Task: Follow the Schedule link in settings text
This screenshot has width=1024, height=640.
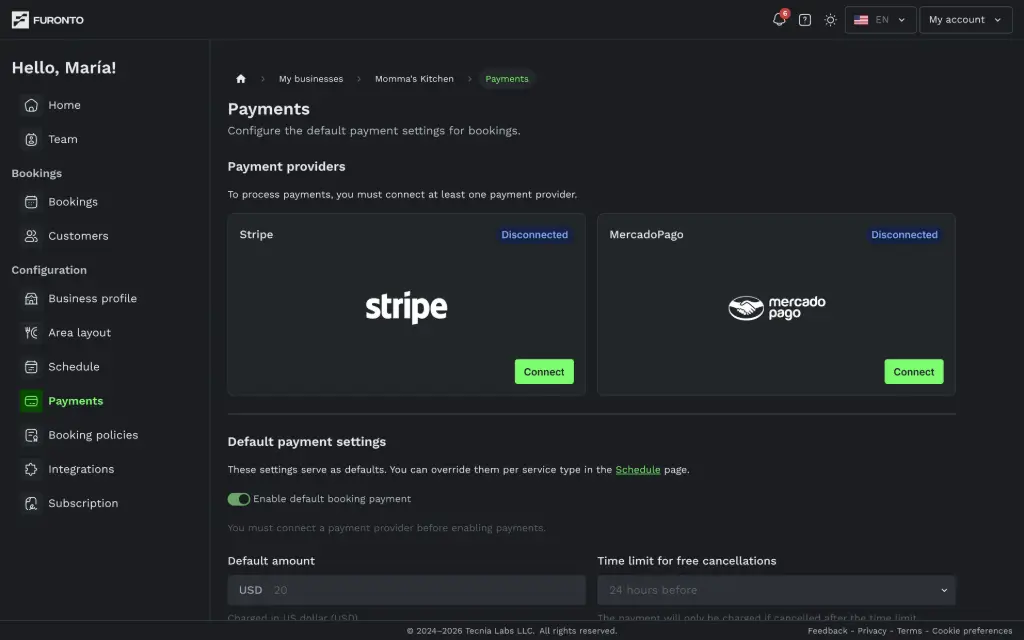Action: (x=637, y=470)
